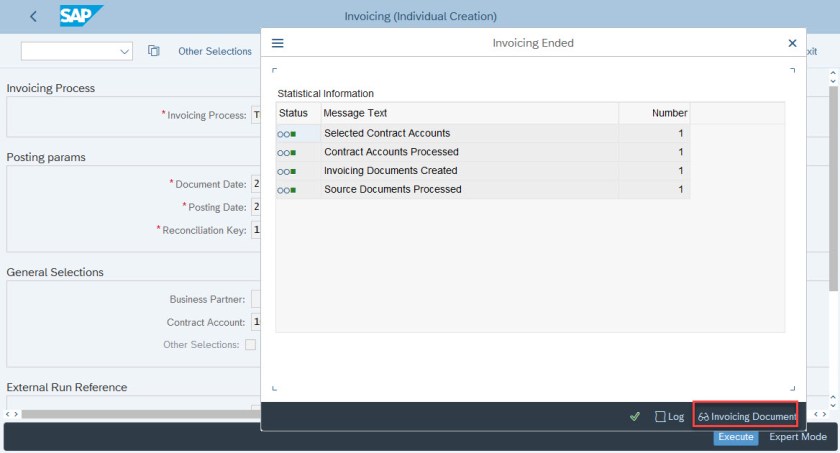The image size is (840, 453).
Task: Click the Number column header
Action: [x=669, y=113]
